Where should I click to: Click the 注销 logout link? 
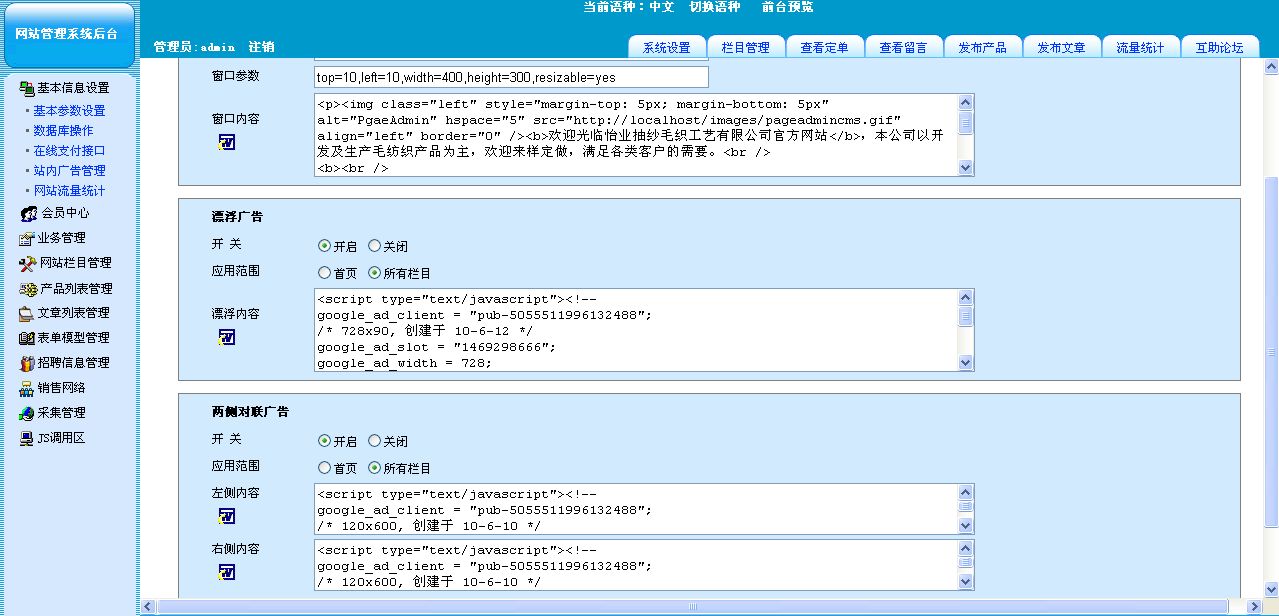click(262, 47)
